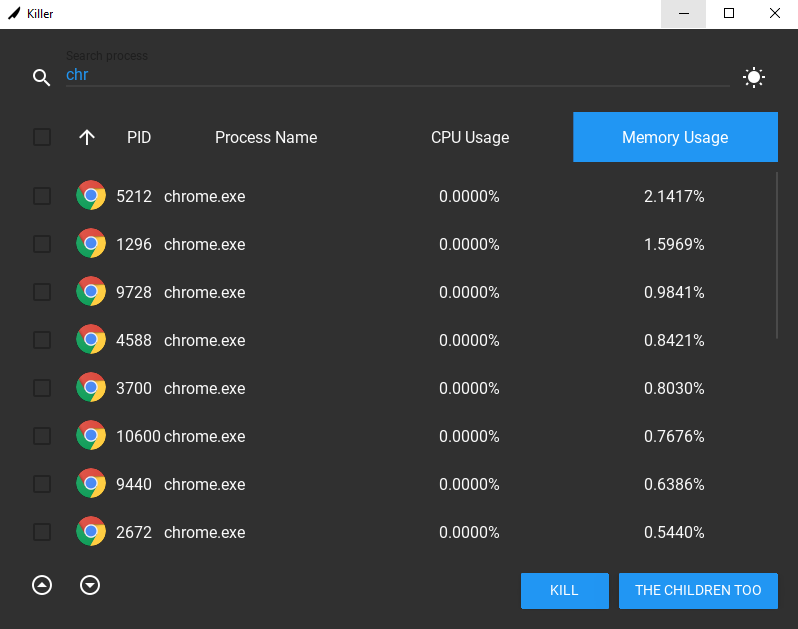Toggle the light/dark theme sun icon
The height and width of the screenshot is (629, 798).
coord(754,77)
